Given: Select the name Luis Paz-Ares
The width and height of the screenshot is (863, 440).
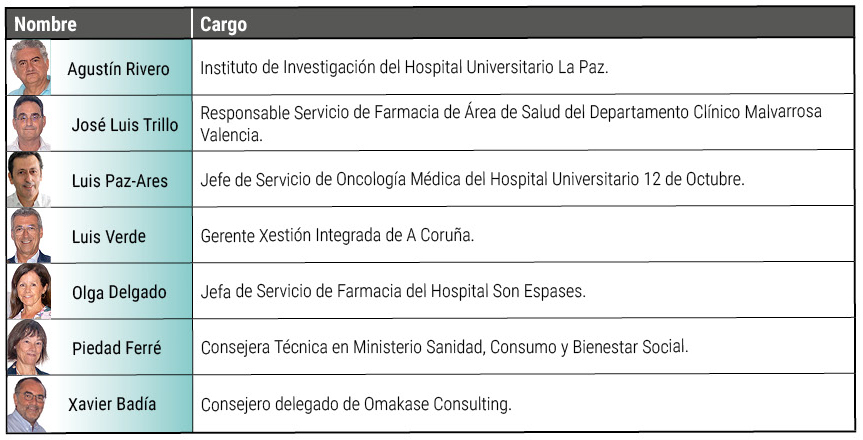Looking at the screenshot, I should (x=120, y=181).
